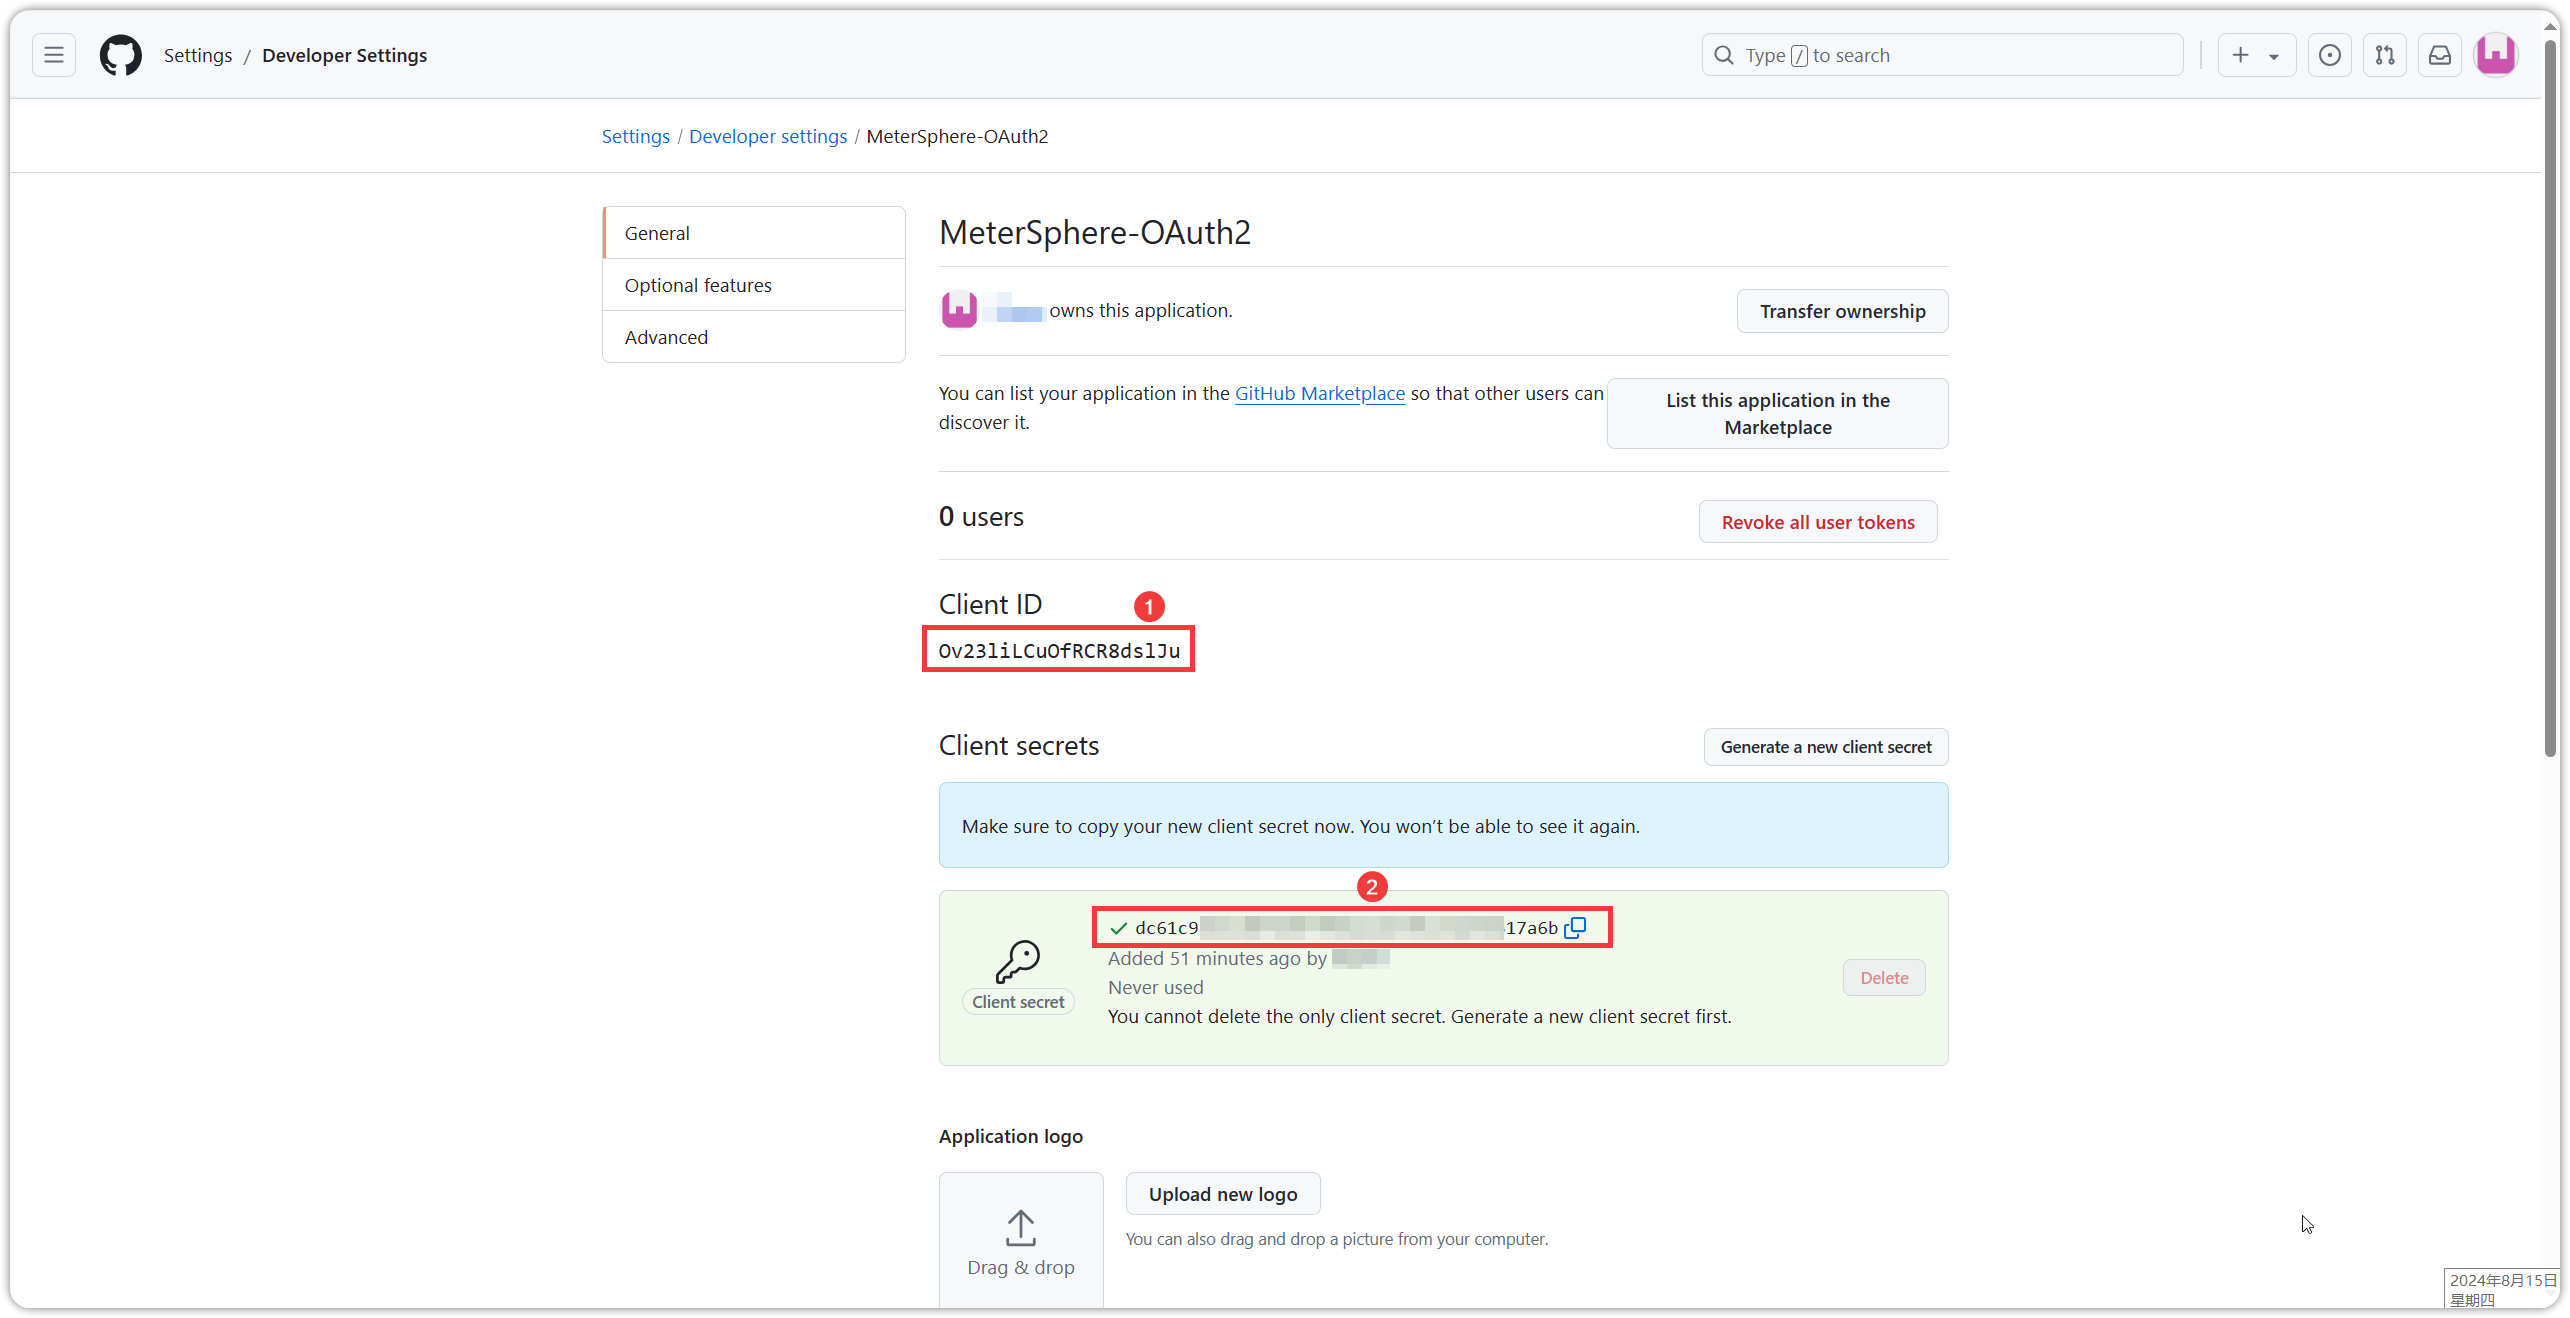
Task: Click the Delete client secret button
Action: (1884, 978)
